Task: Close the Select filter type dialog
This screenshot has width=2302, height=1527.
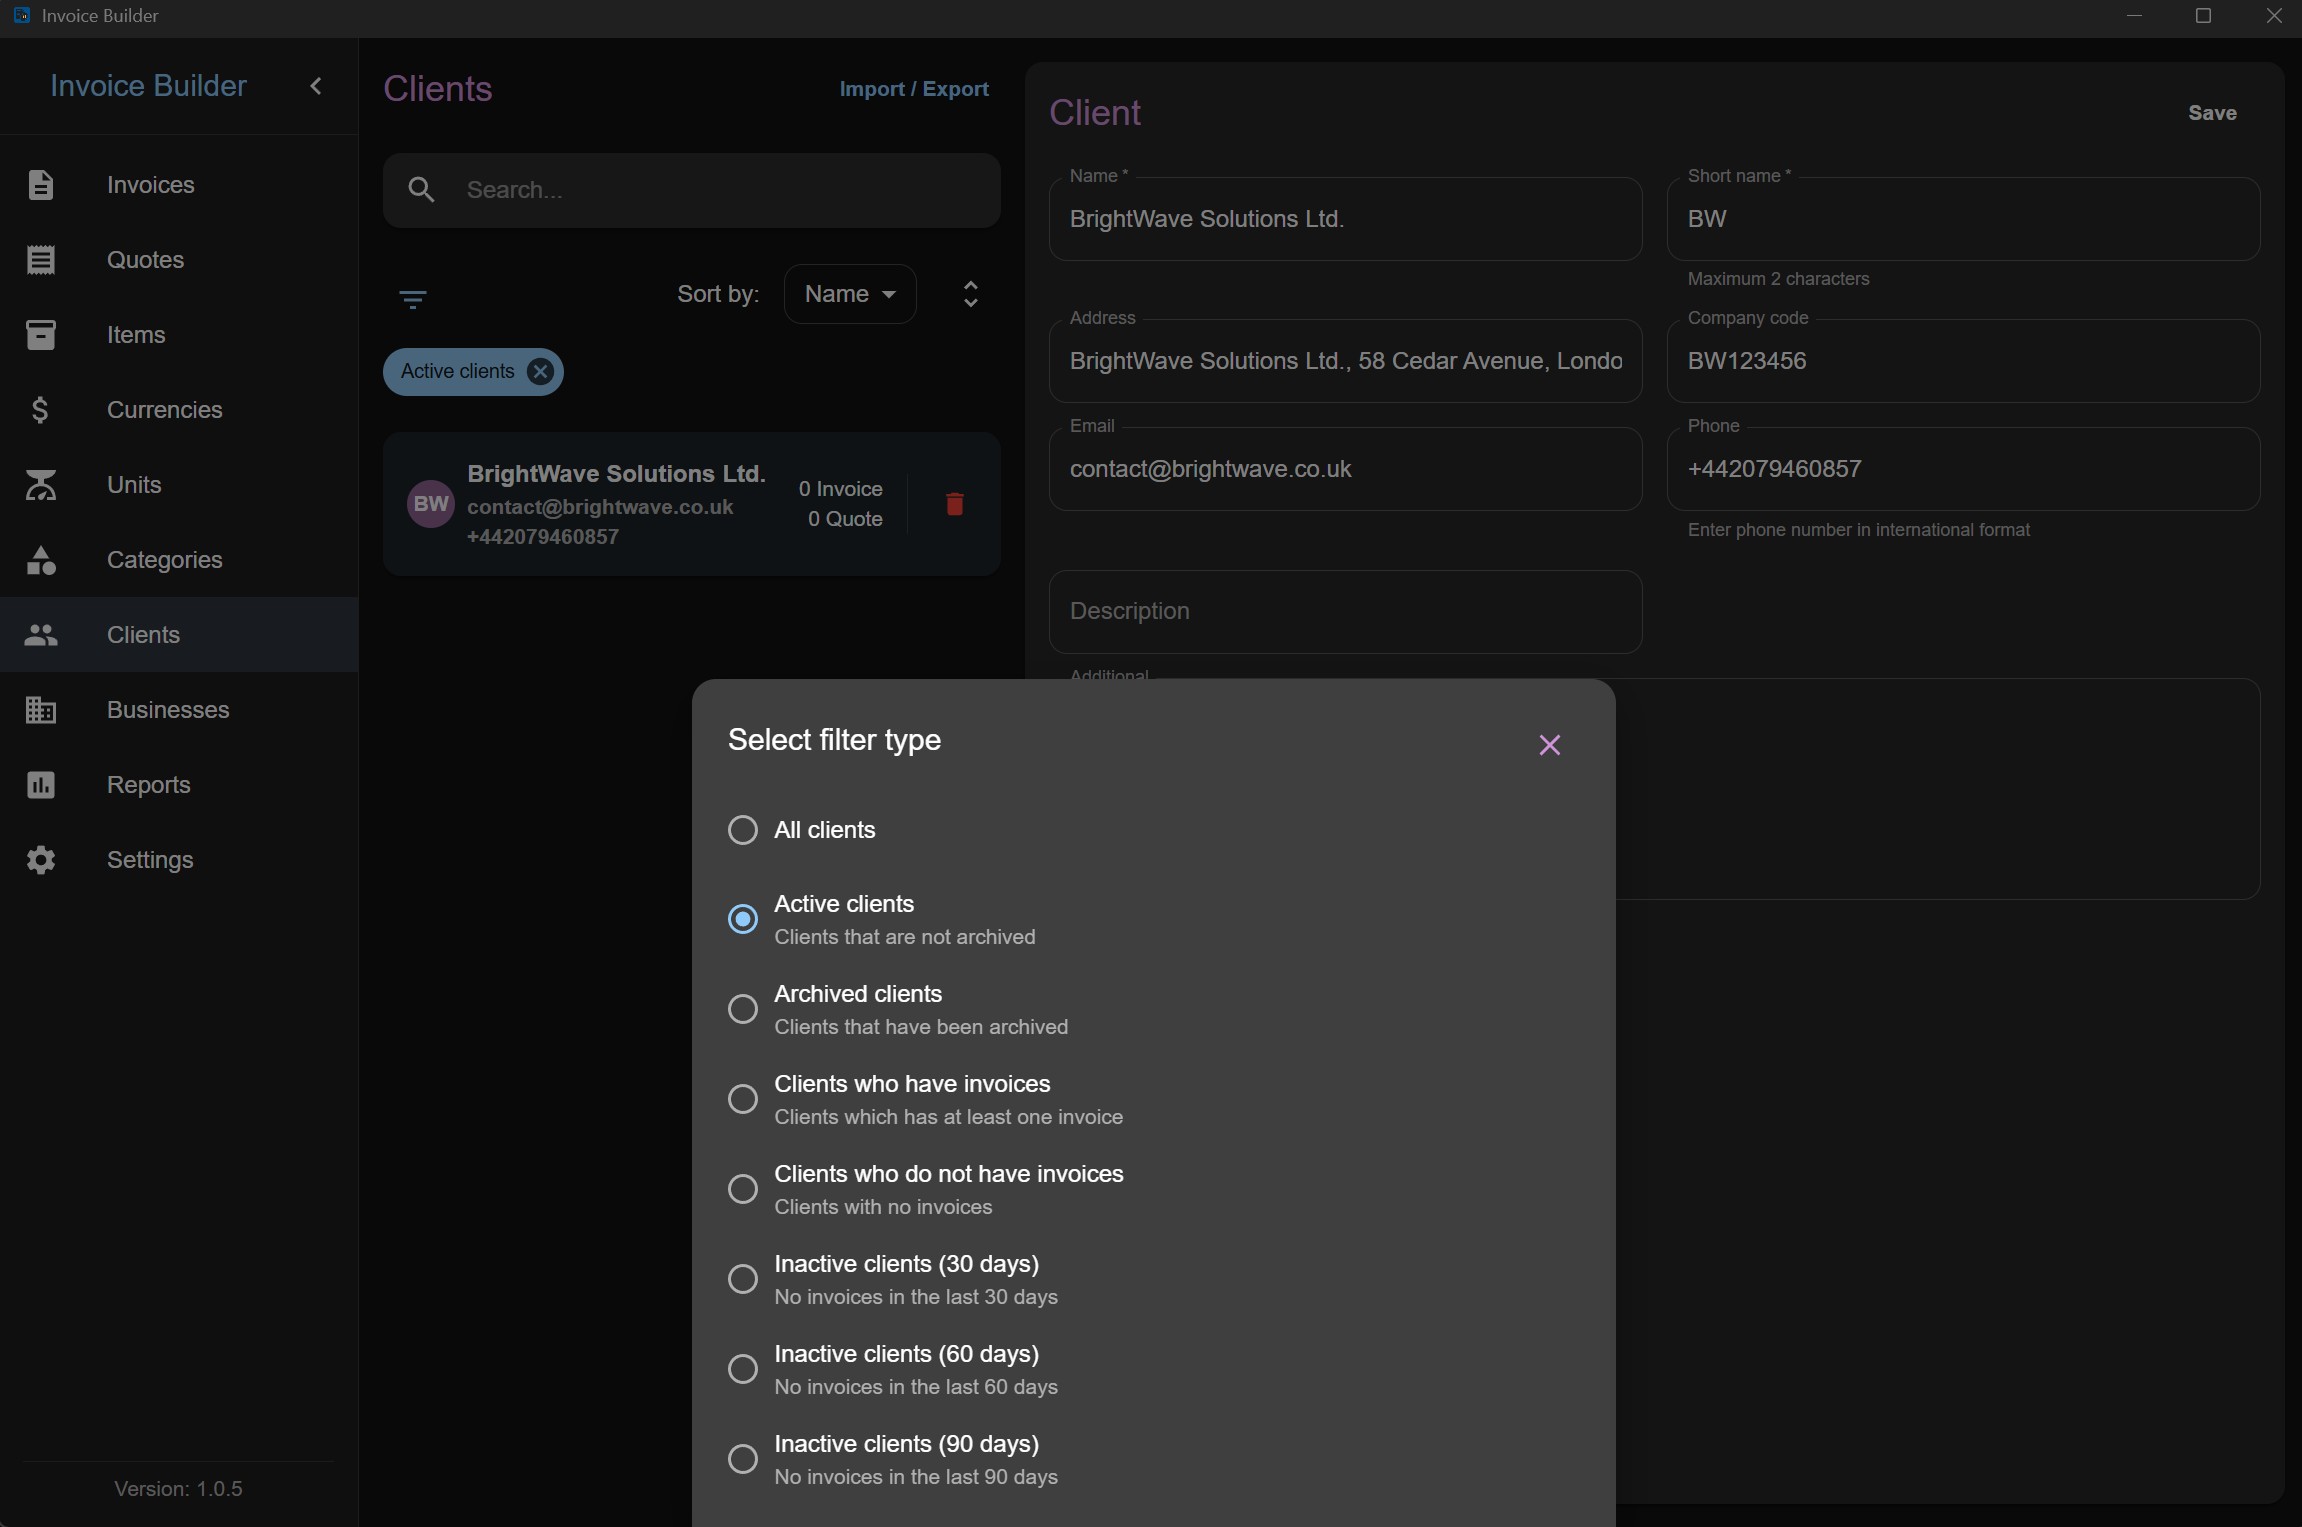Action: (x=1550, y=745)
